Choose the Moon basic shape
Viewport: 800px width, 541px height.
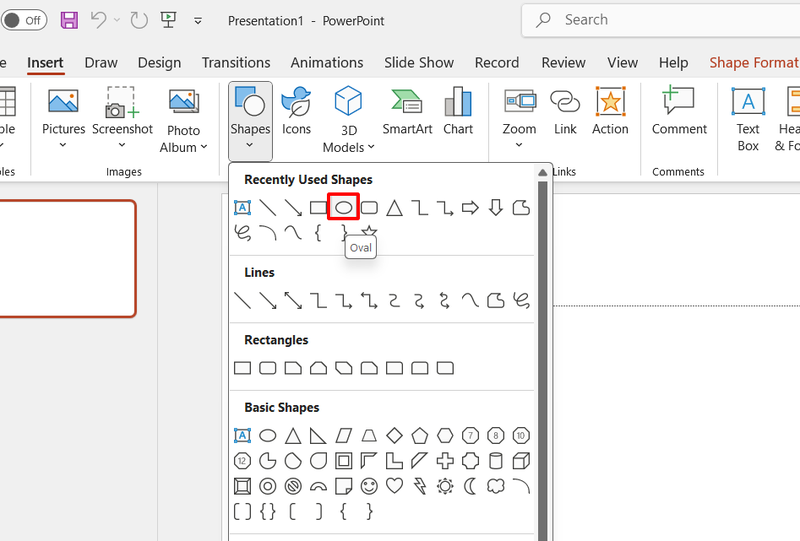[x=470, y=486]
